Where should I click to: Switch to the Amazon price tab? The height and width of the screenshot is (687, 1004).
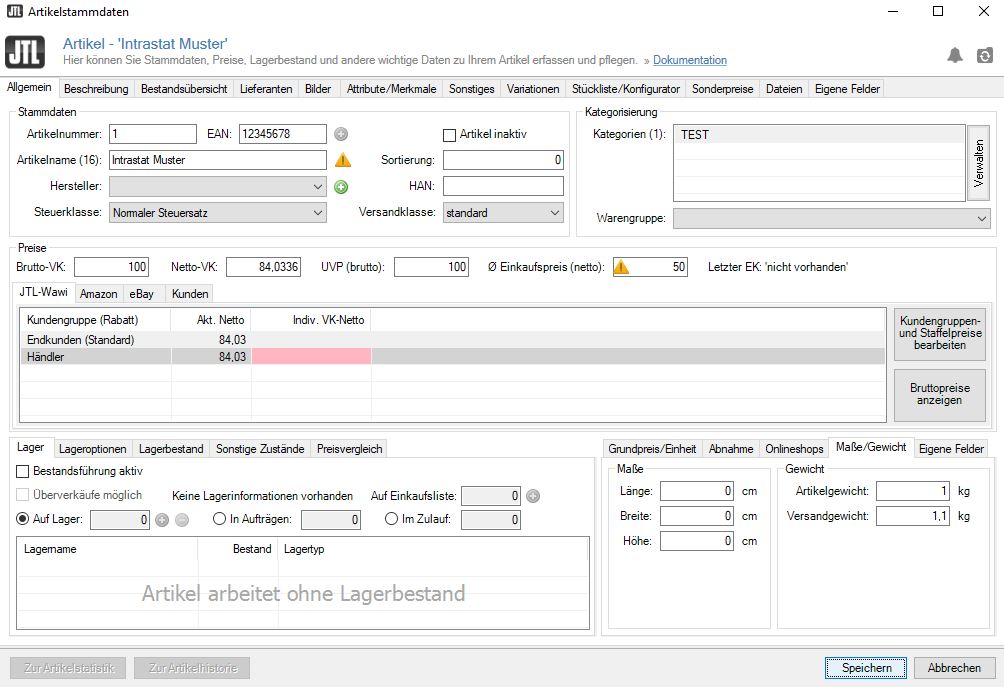click(99, 294)
